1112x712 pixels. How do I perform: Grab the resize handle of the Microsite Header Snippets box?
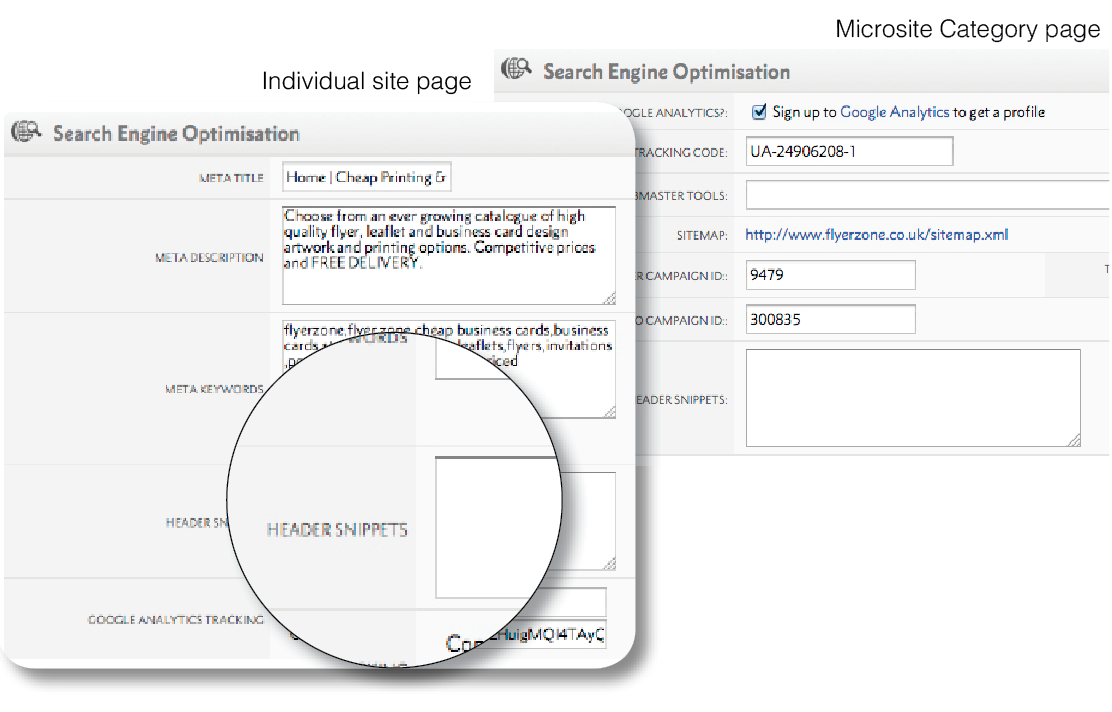[x=1073, y=439]
